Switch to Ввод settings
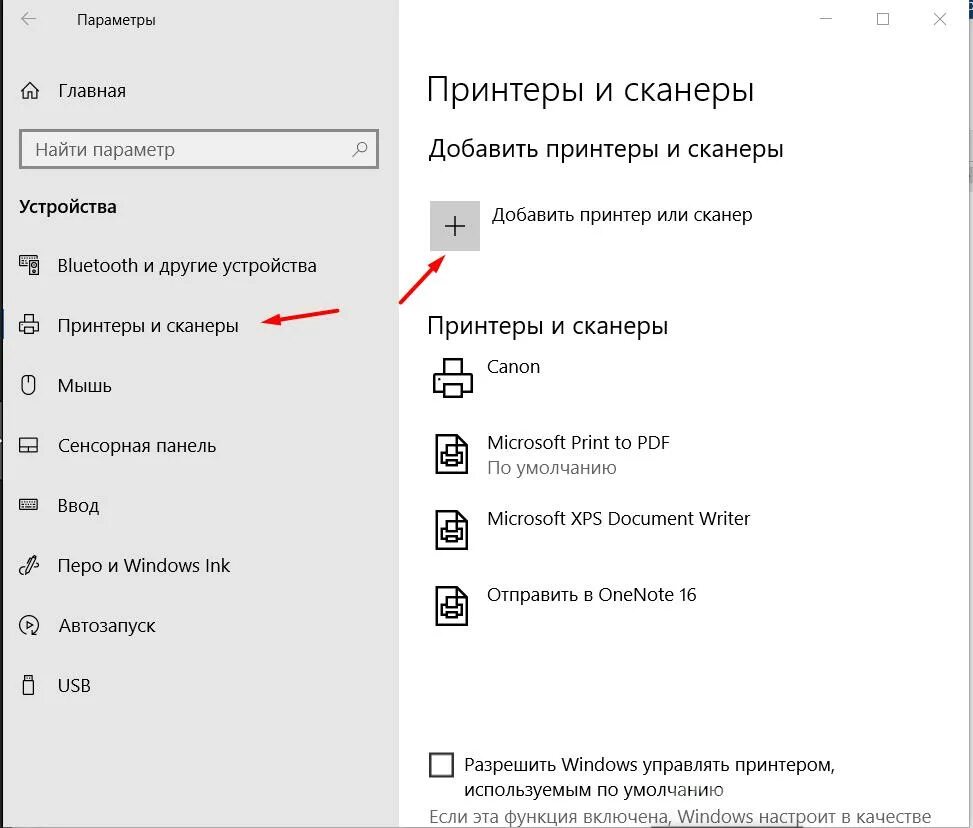The height and width of the screenshot is (828, 973). coord(78,506)
